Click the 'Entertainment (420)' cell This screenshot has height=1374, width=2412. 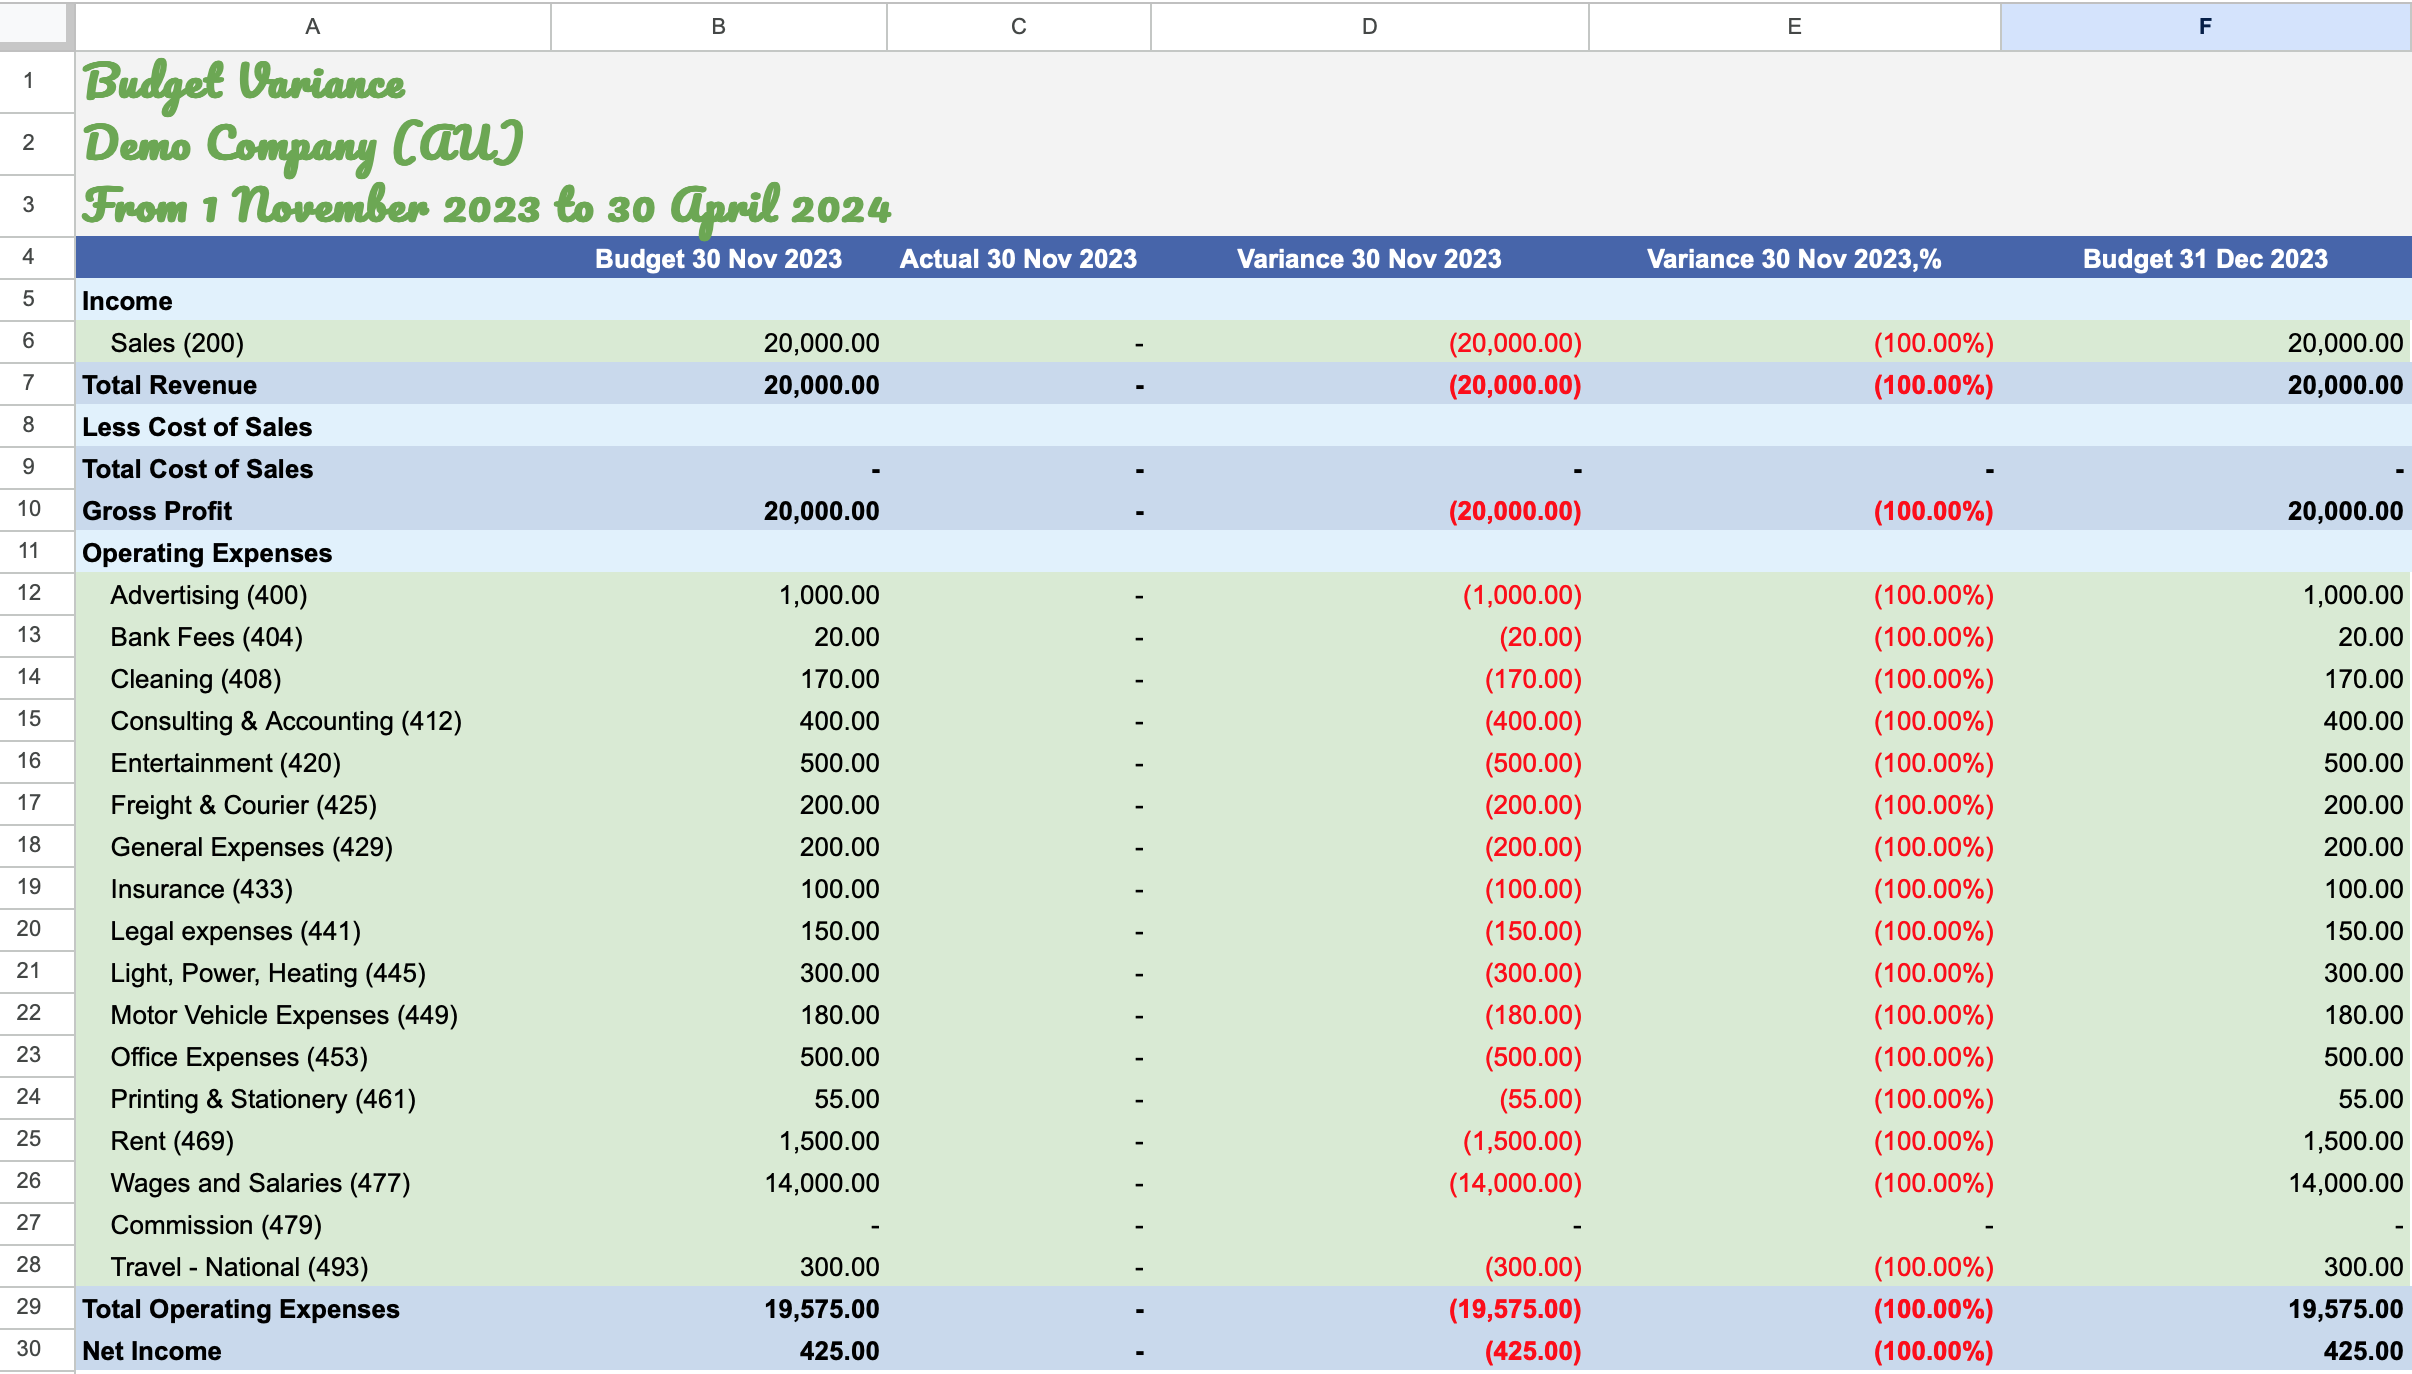313,763
